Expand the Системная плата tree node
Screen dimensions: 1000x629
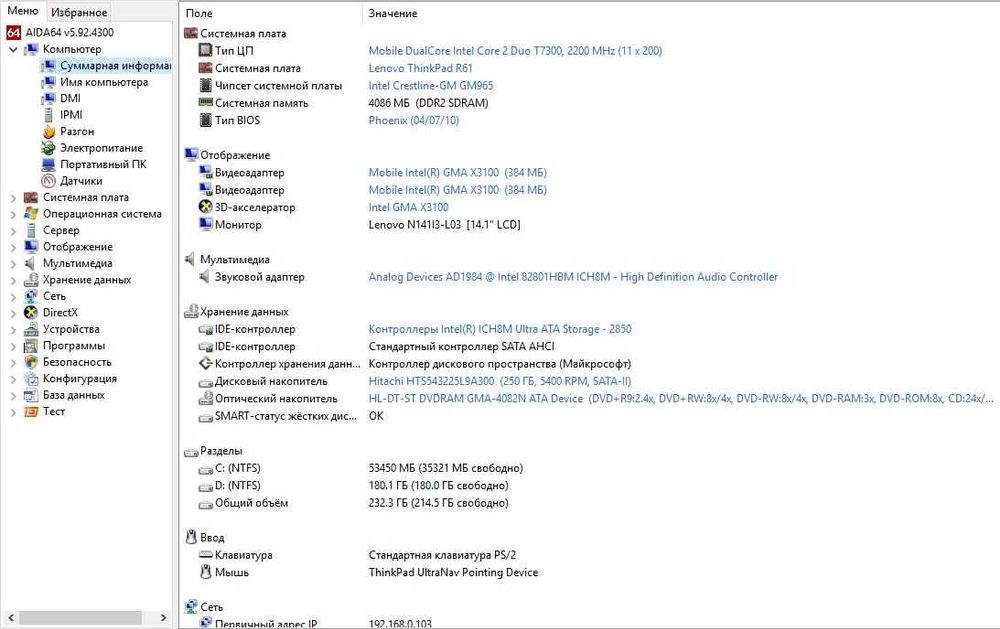pos(13,198)
